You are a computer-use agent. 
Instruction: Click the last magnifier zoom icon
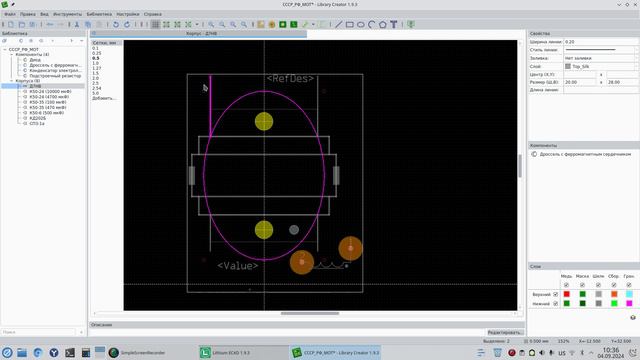coord(244,24)
